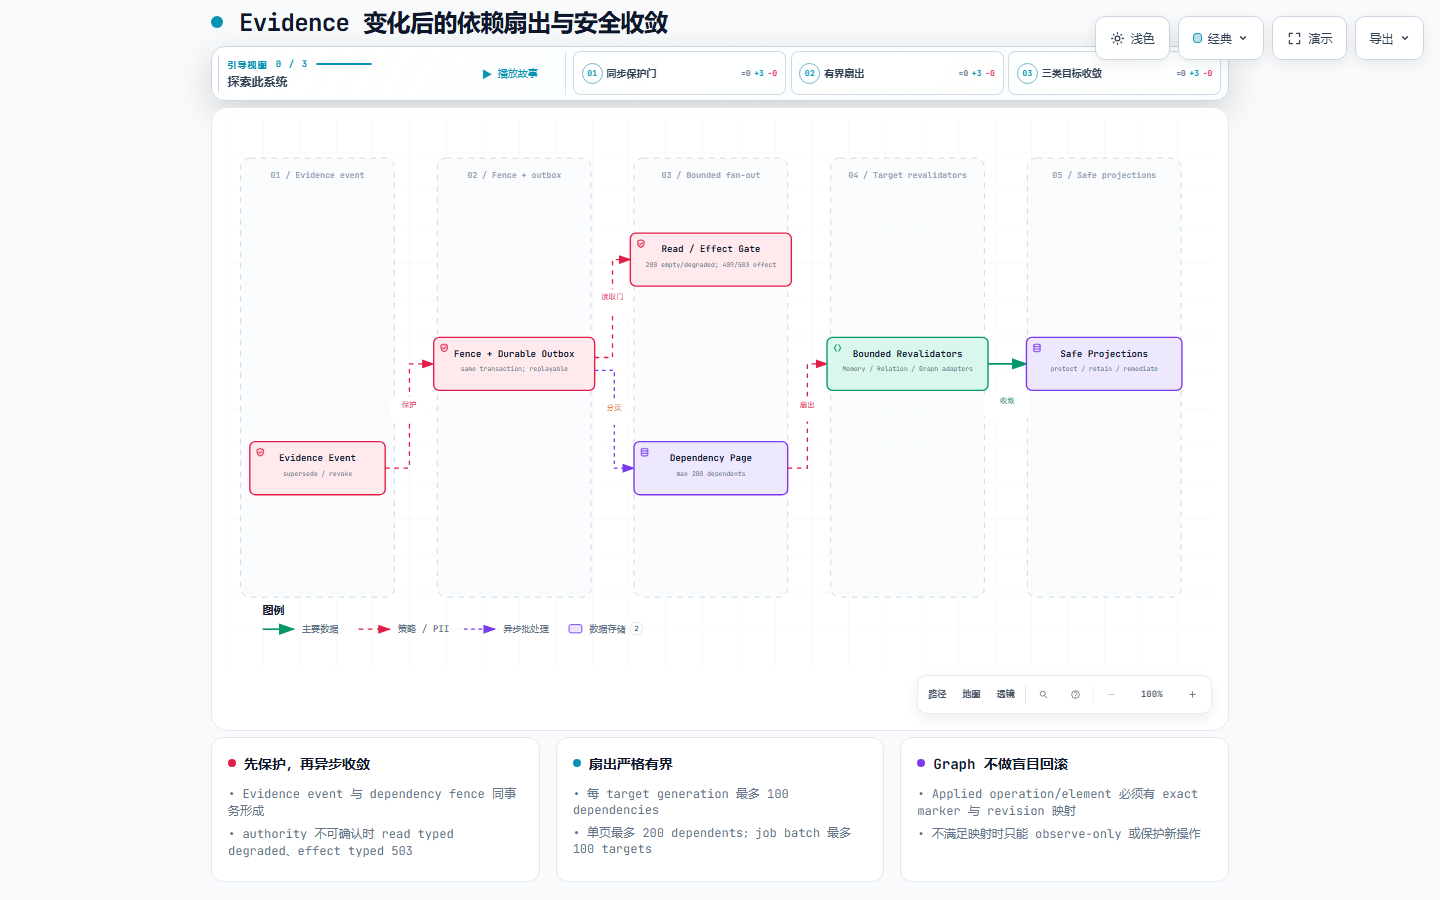Click lane header 01 / Evidence event
Screen dimensions: 1440x900
click(x=317, y=175)
